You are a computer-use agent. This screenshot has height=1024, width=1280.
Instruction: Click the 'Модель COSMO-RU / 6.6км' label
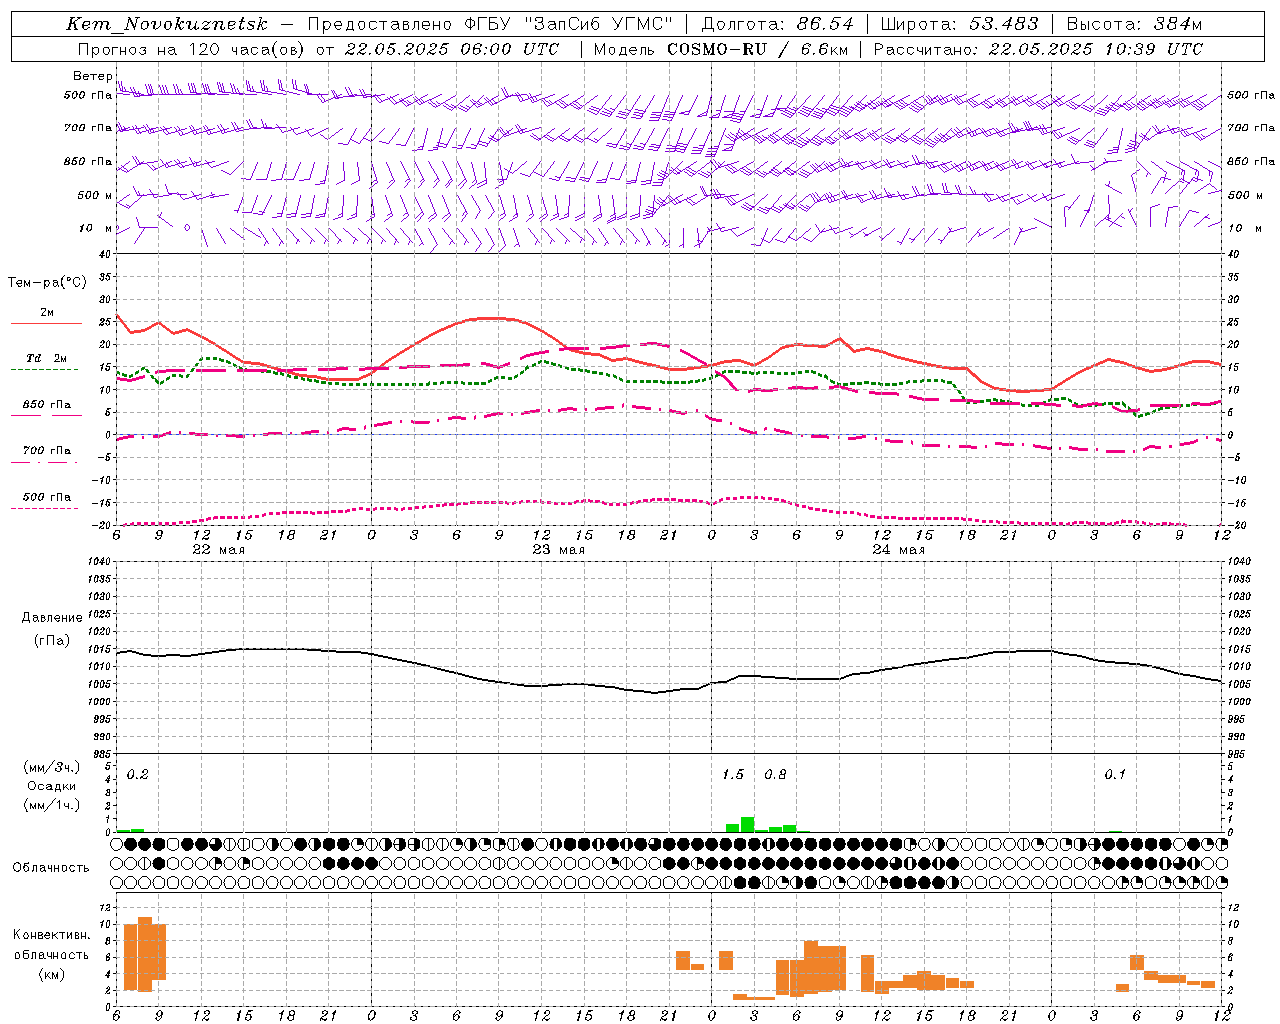(x=721, y=49)
